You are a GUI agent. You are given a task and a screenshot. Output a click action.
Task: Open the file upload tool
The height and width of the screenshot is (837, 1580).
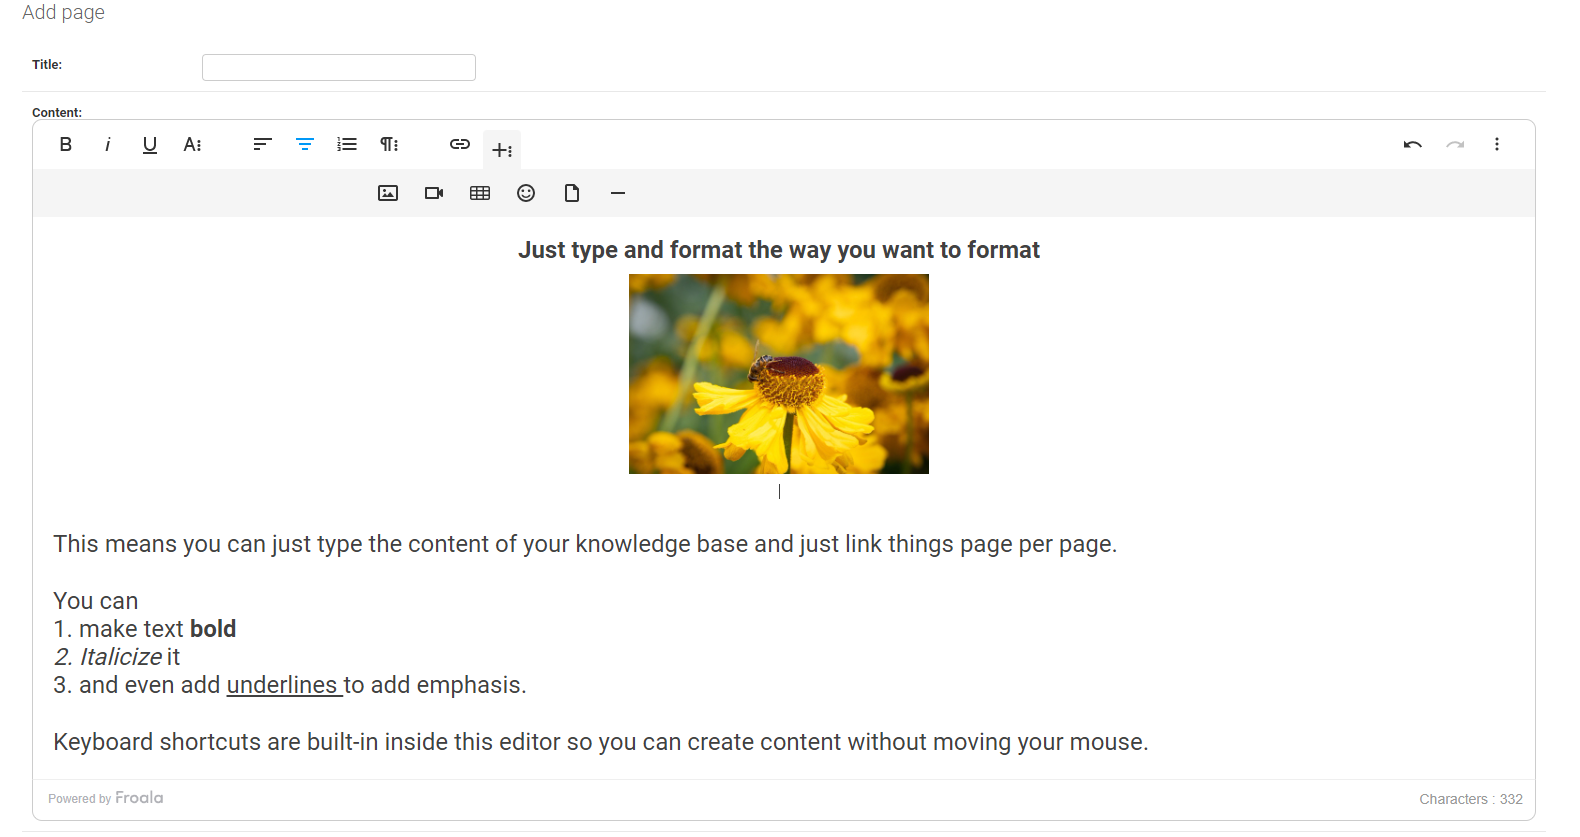572,193
